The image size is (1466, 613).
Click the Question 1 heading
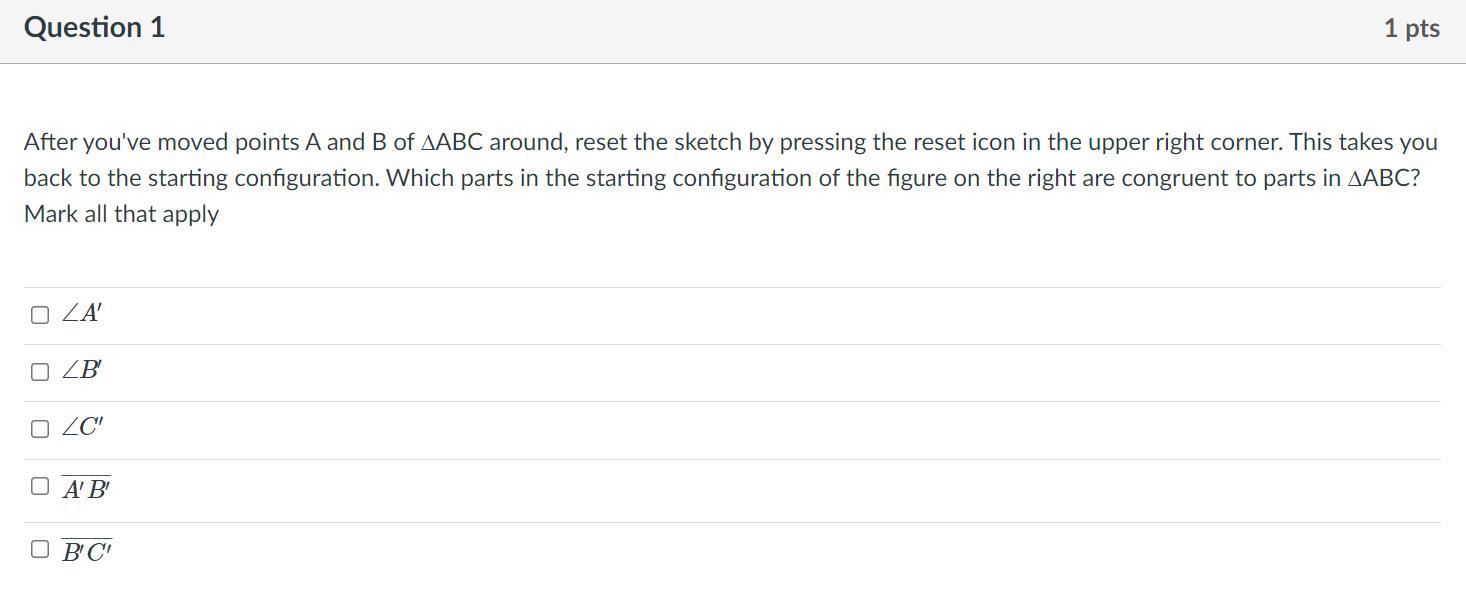point(94,28)
